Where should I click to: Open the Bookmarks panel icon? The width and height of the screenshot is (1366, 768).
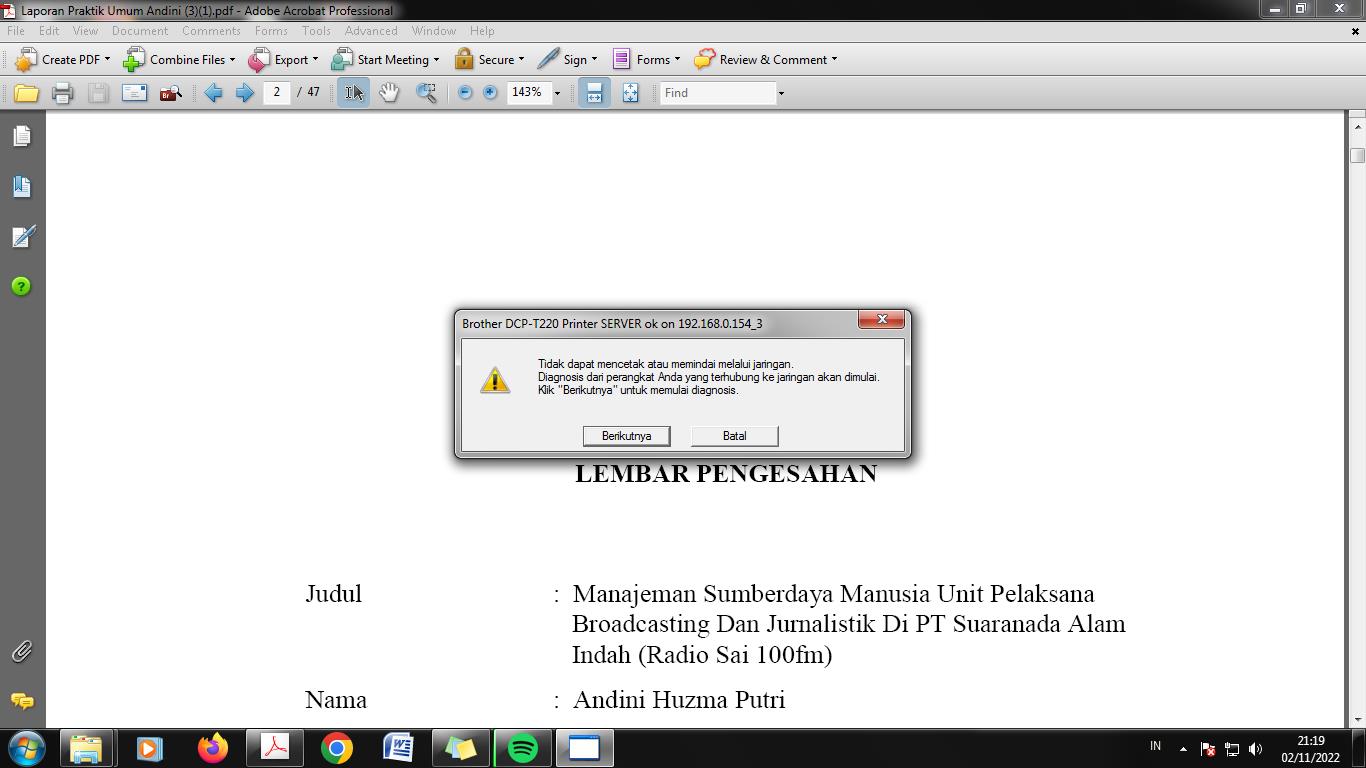click(22, 186)
